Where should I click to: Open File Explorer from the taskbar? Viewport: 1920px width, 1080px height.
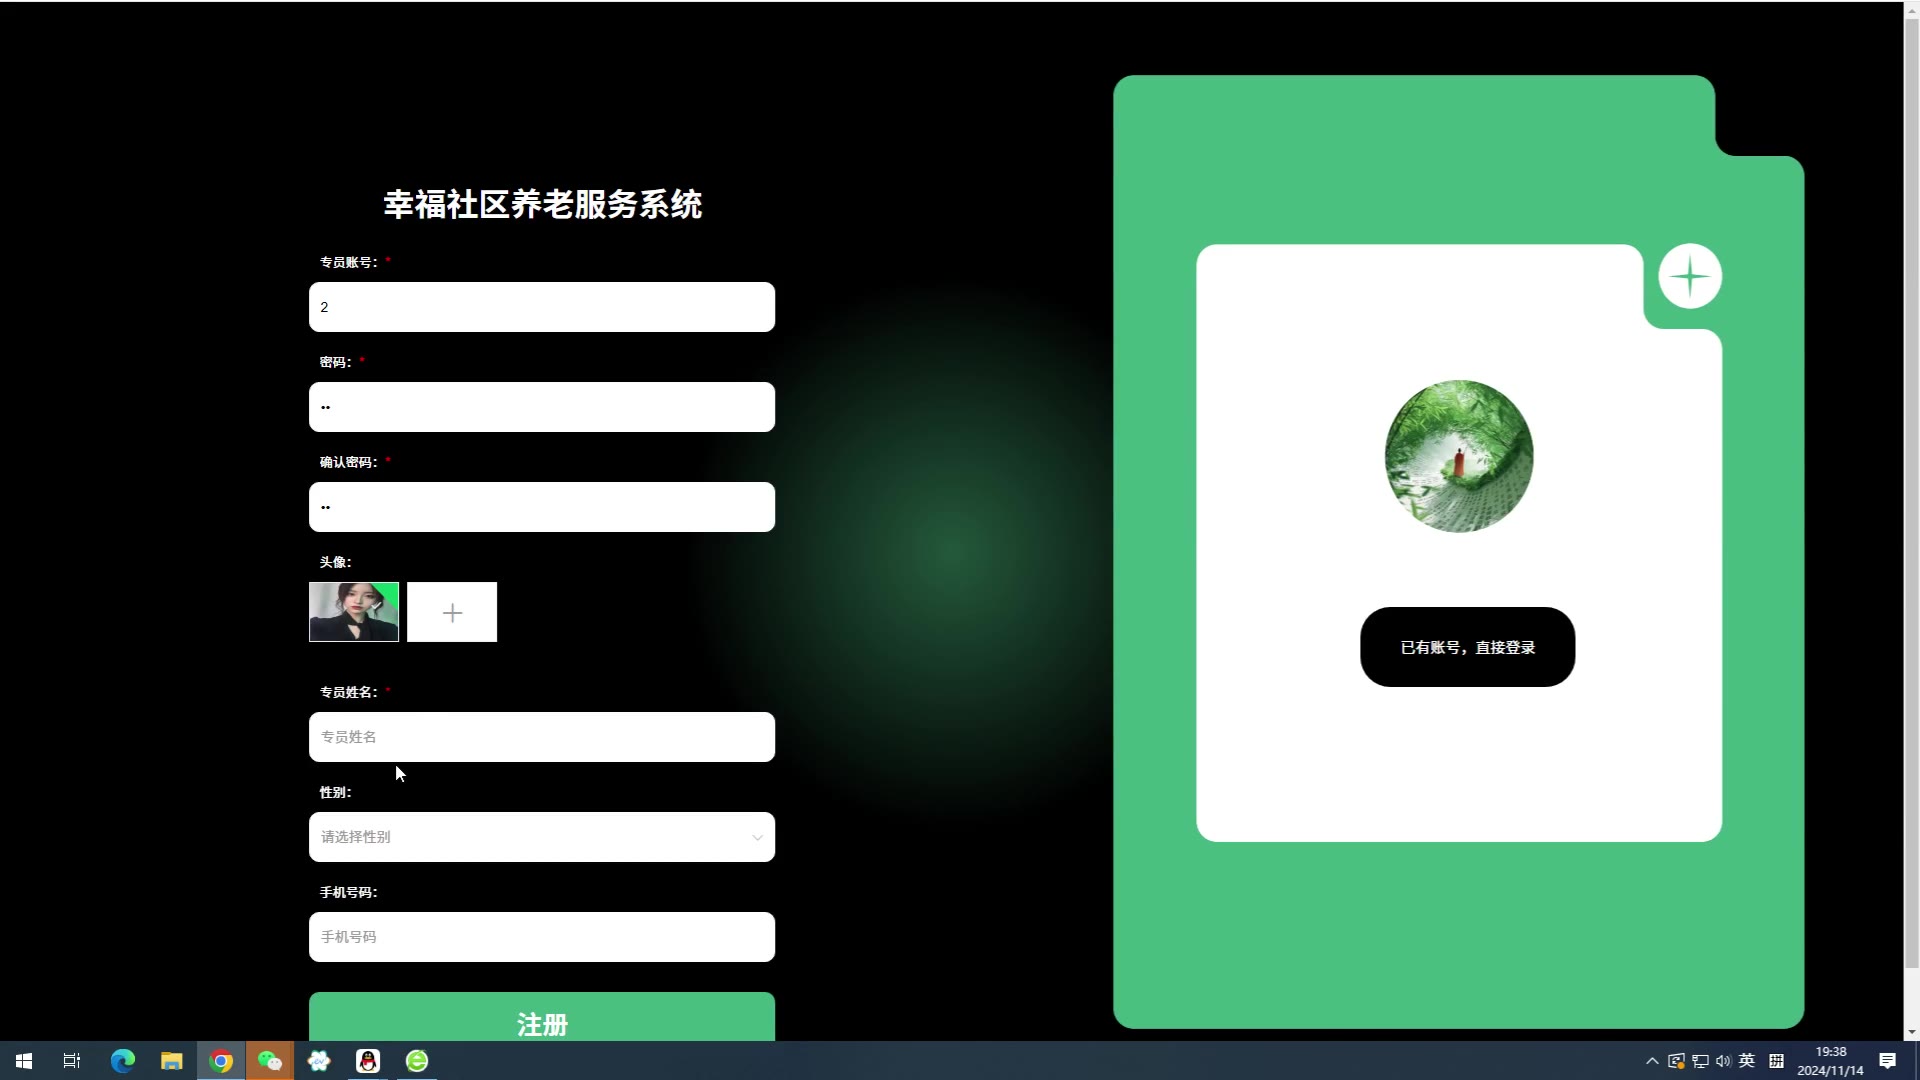[172, 1061]
